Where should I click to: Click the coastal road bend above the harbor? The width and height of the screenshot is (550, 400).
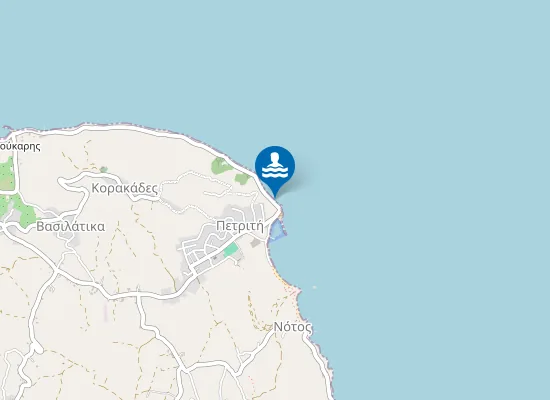pos(279,209)
